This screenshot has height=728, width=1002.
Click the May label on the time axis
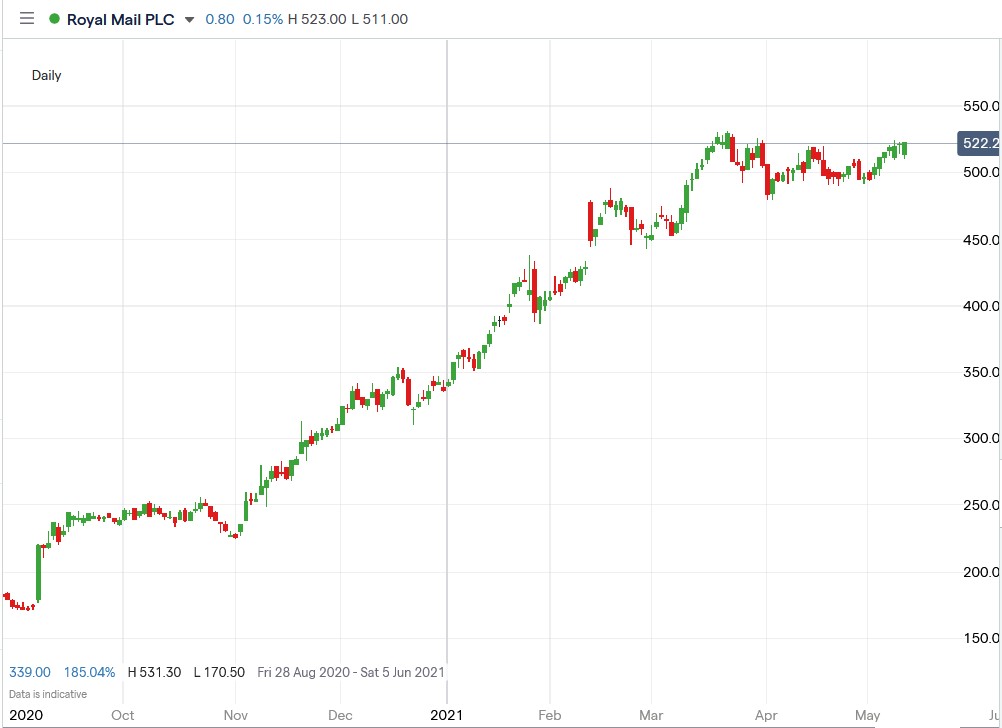(x=866, y=715)
